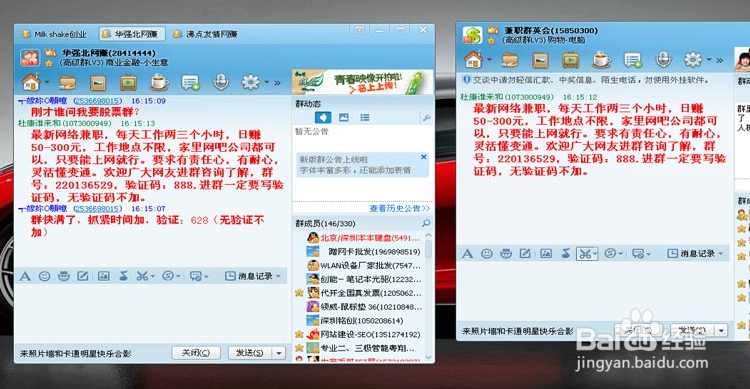The width and height of the screenshot is (750, 389).
Task: Open group photo album icon in 华强北网赚 window
Action: (x=98, y=83)
